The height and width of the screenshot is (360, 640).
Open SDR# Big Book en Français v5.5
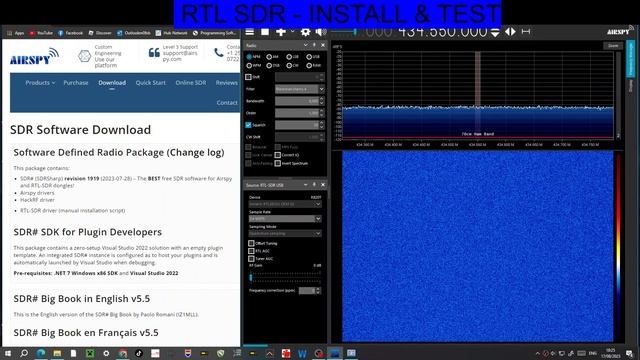86,333
